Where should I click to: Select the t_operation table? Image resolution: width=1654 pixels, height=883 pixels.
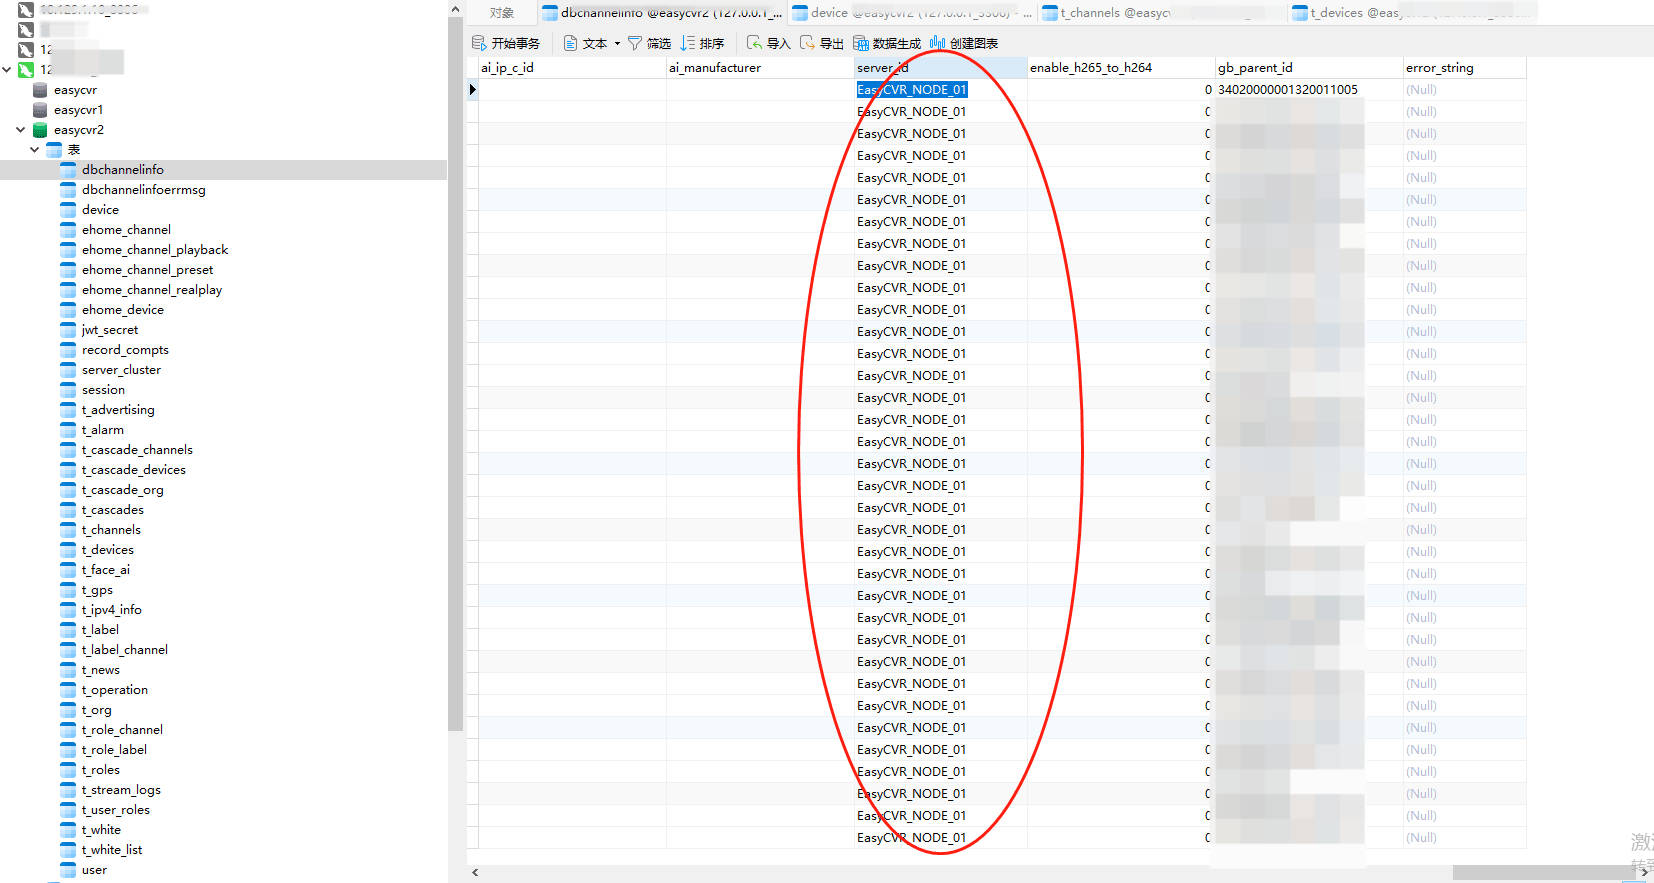(x=115, y=690)
